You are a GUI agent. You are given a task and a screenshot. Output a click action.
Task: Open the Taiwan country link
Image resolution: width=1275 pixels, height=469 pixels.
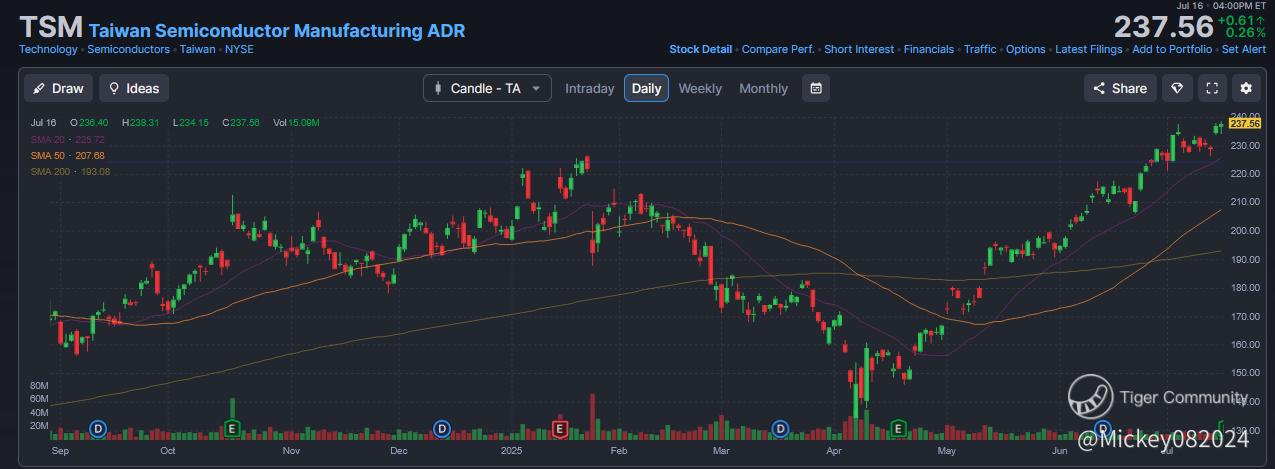pyautogui.click(x=197, y=49)
